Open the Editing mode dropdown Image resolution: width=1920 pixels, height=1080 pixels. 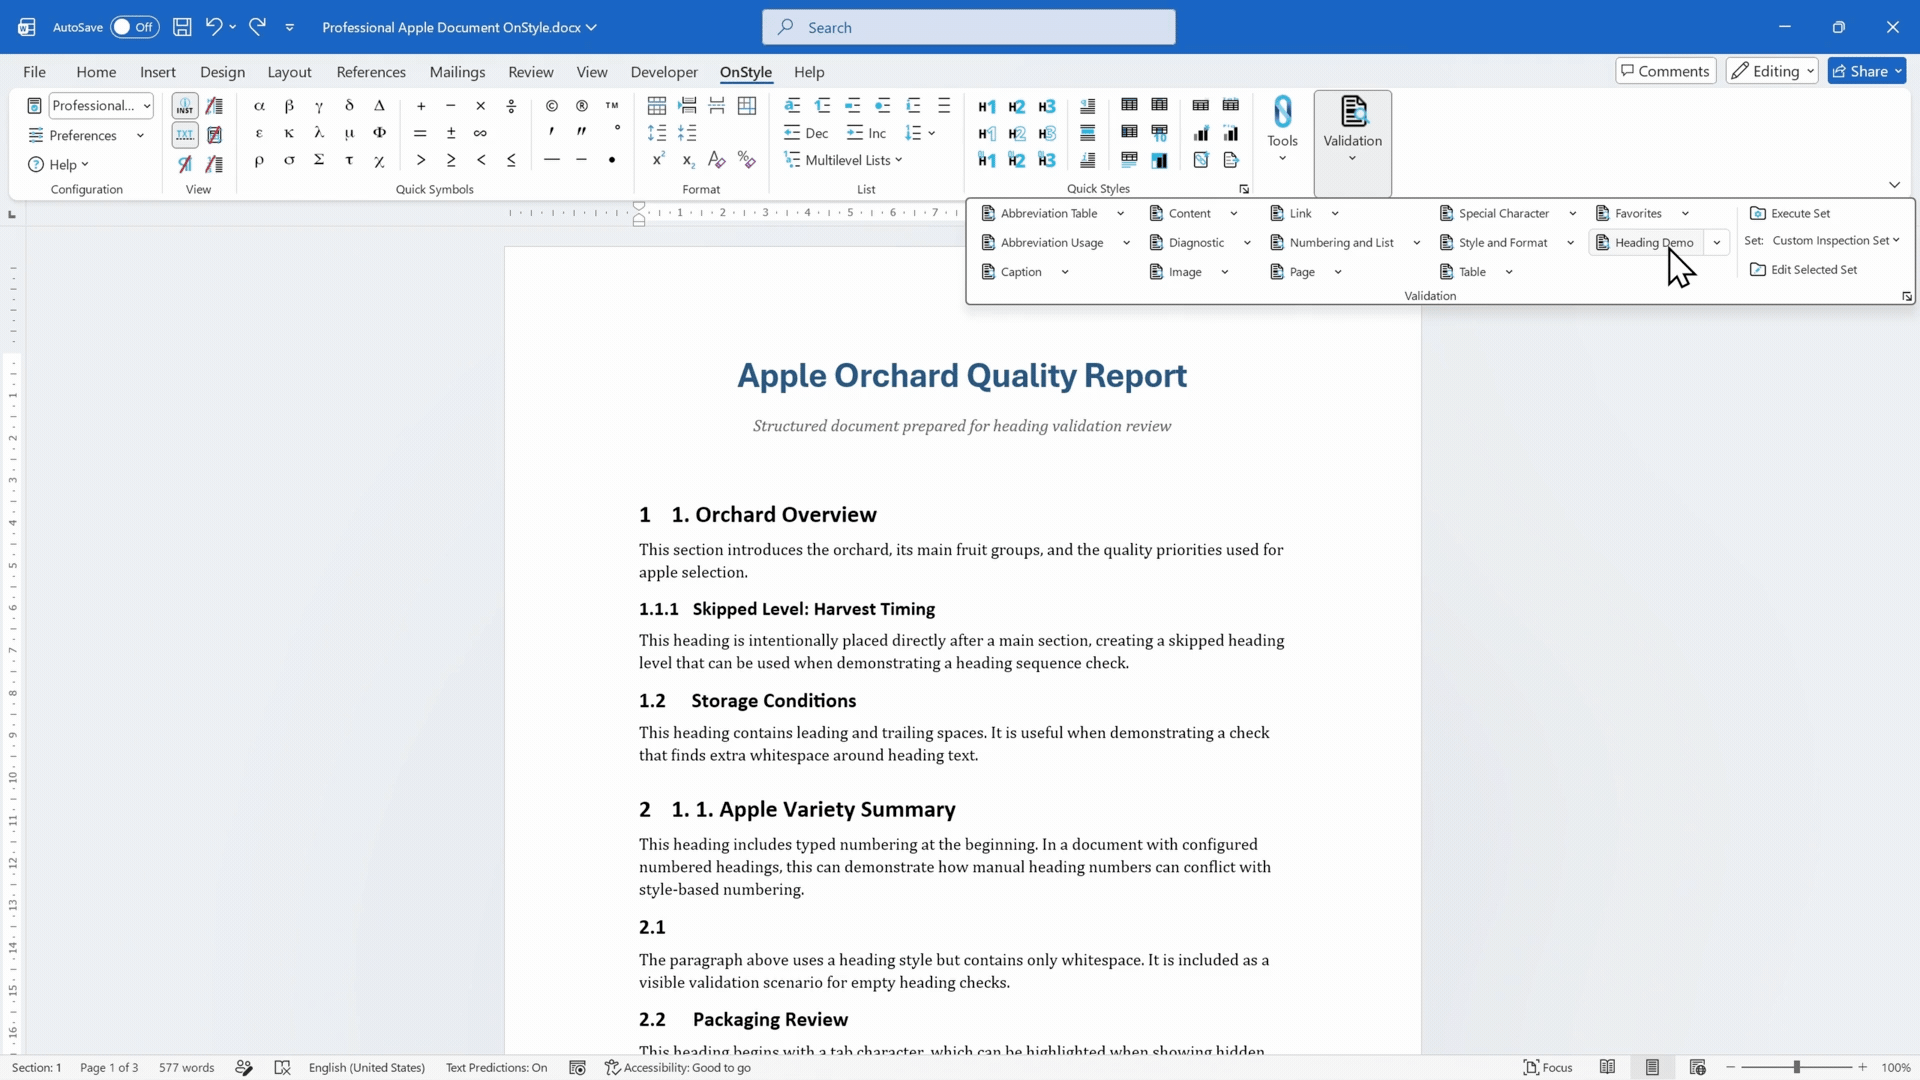(x=1771, y=71)
